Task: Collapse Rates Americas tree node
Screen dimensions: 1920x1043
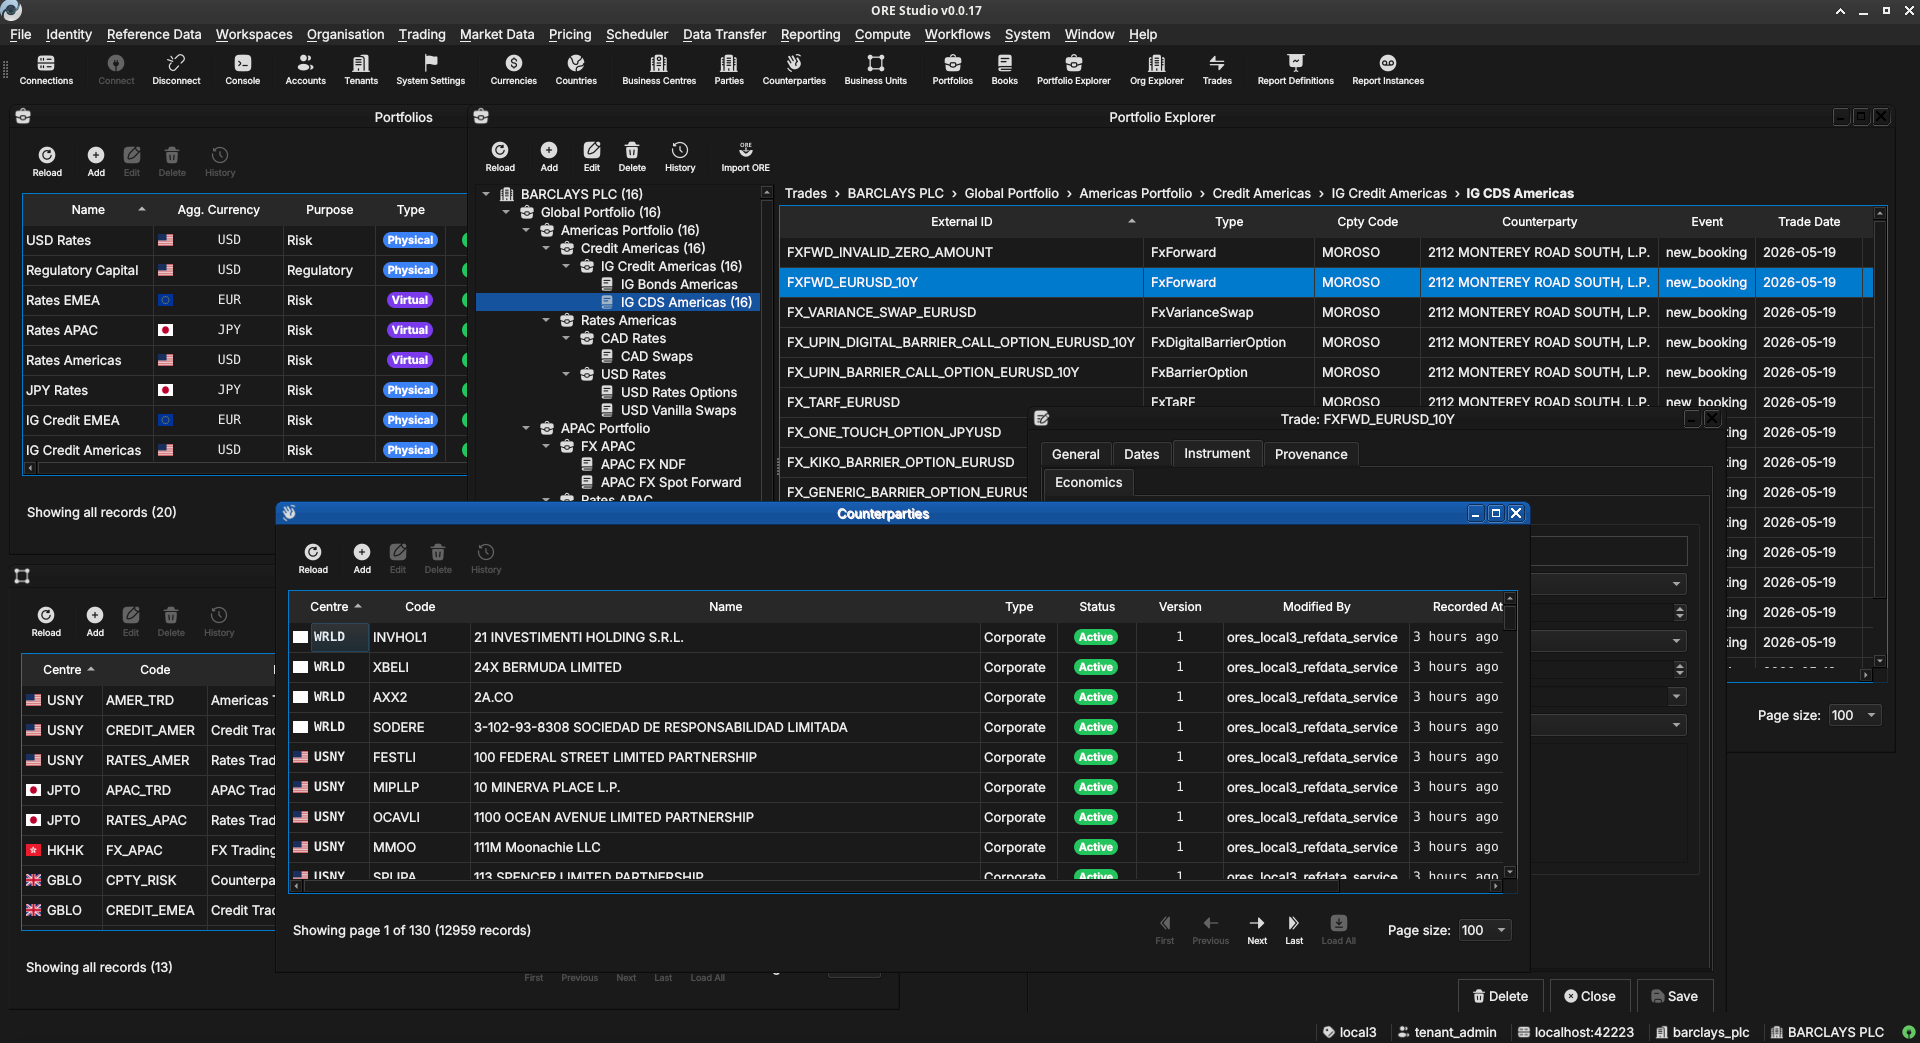Action: pos(547,320)
